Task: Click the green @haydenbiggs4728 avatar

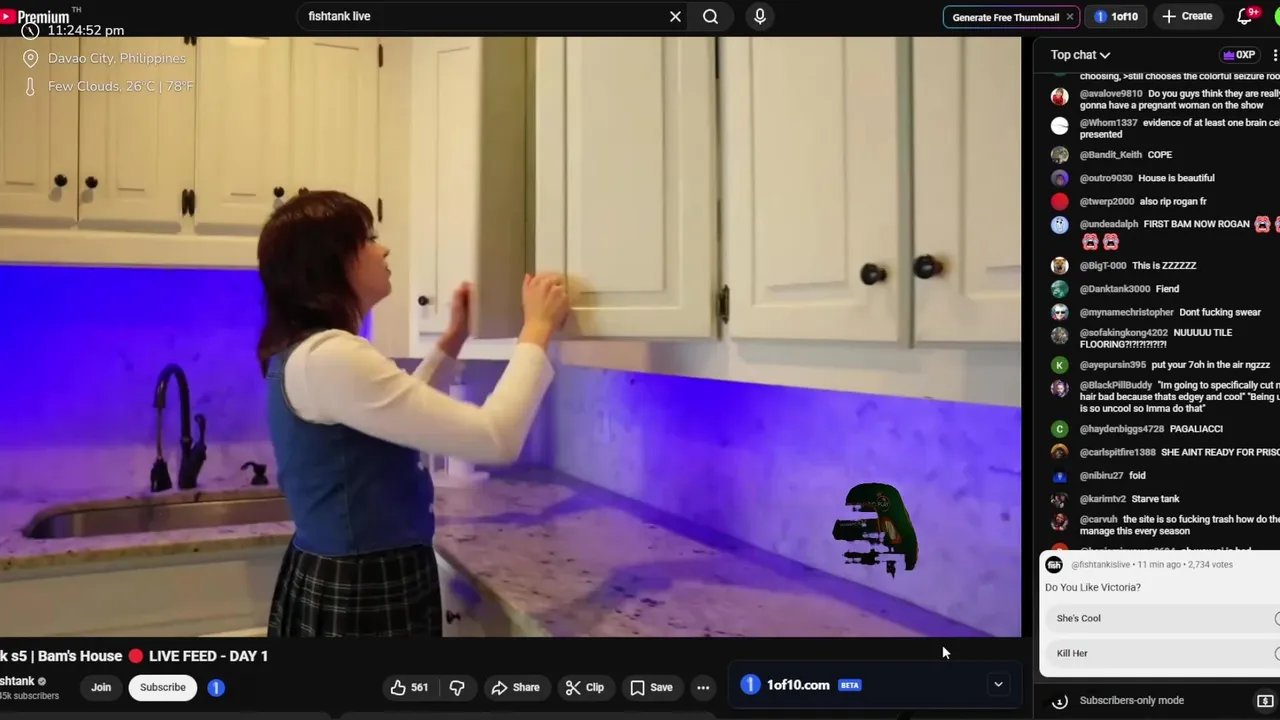Action: tap(1059, 429)
